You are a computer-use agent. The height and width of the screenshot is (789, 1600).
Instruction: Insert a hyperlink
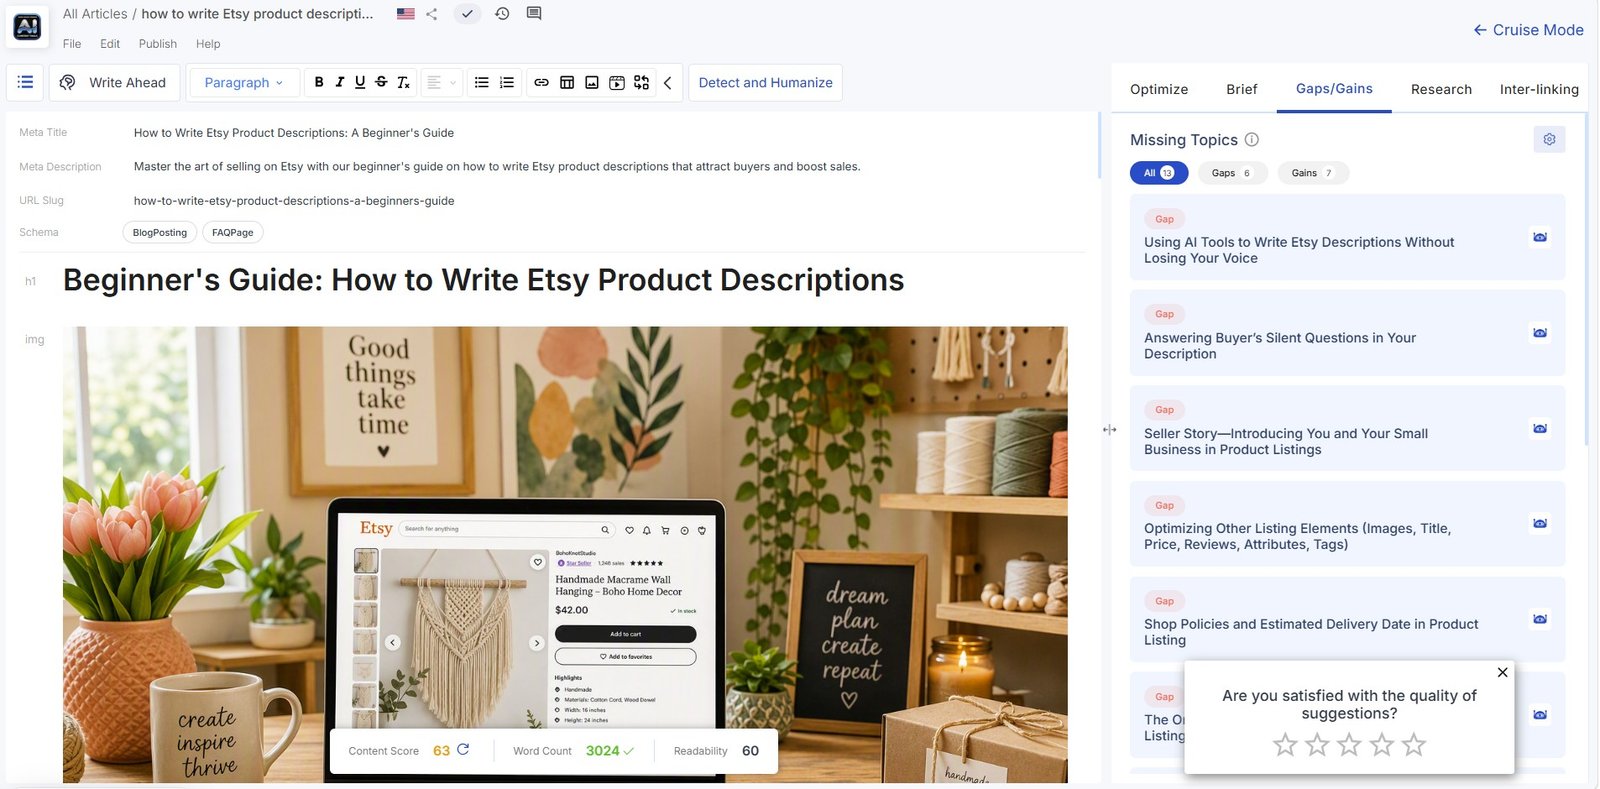click(541, 82)
